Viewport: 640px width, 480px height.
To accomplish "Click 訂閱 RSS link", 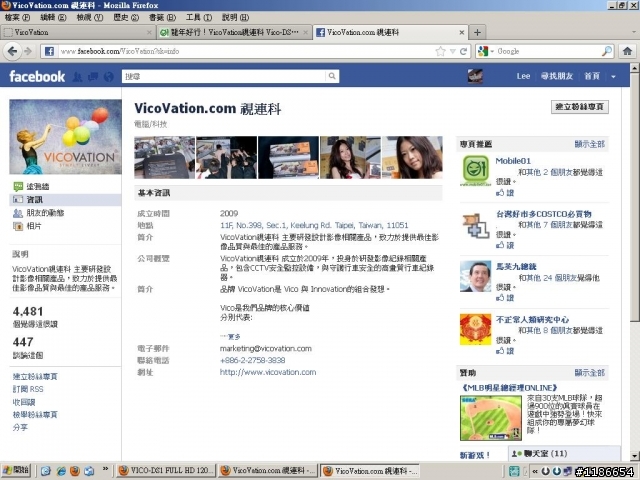I will [28, 389].
